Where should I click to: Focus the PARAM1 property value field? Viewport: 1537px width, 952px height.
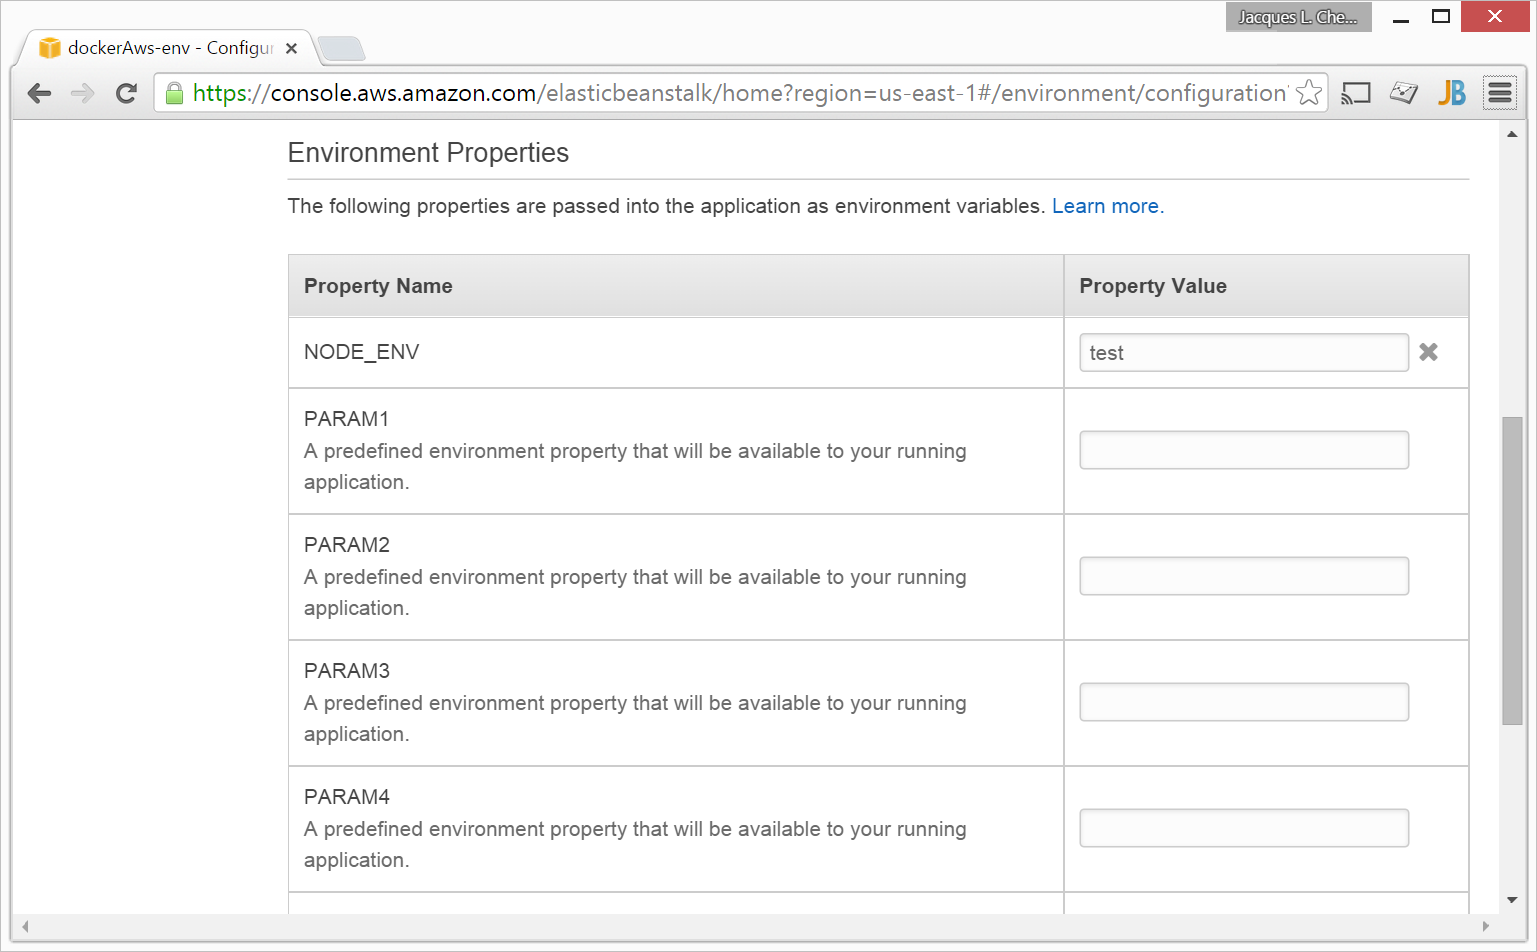[1243, 450]
